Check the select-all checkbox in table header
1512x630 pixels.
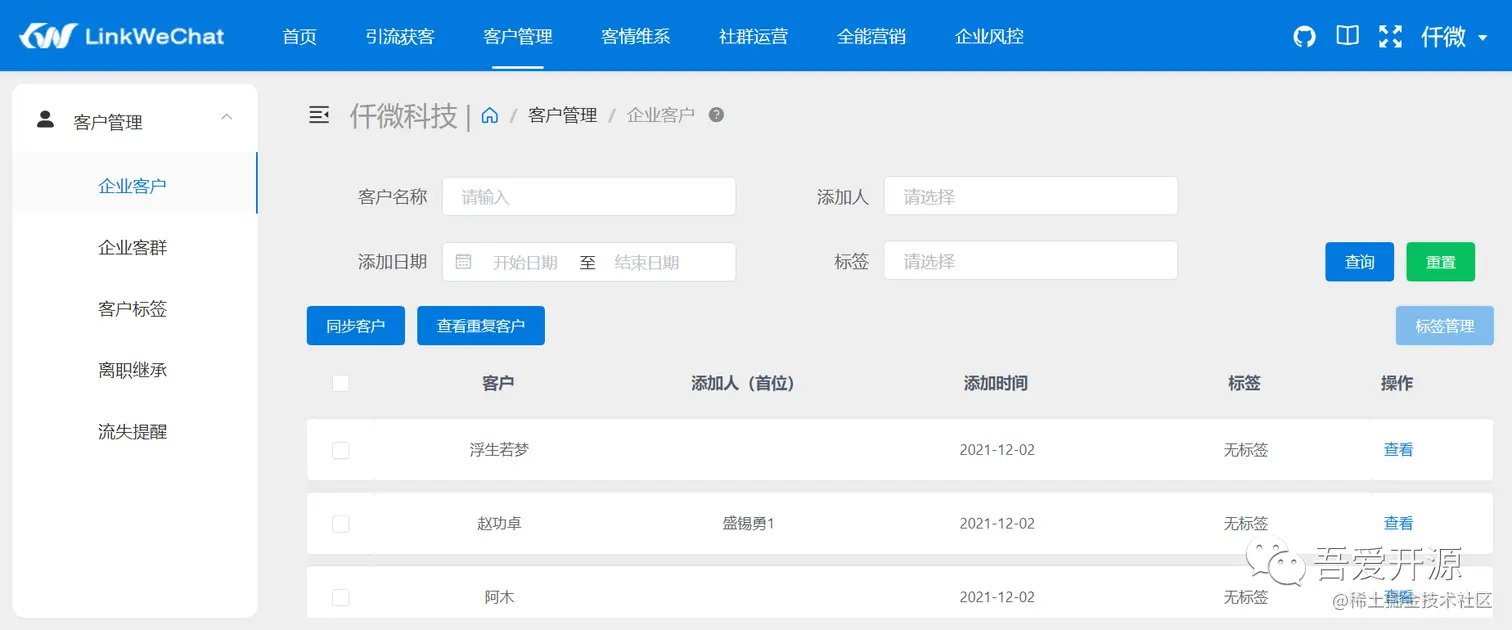point(341,383)
